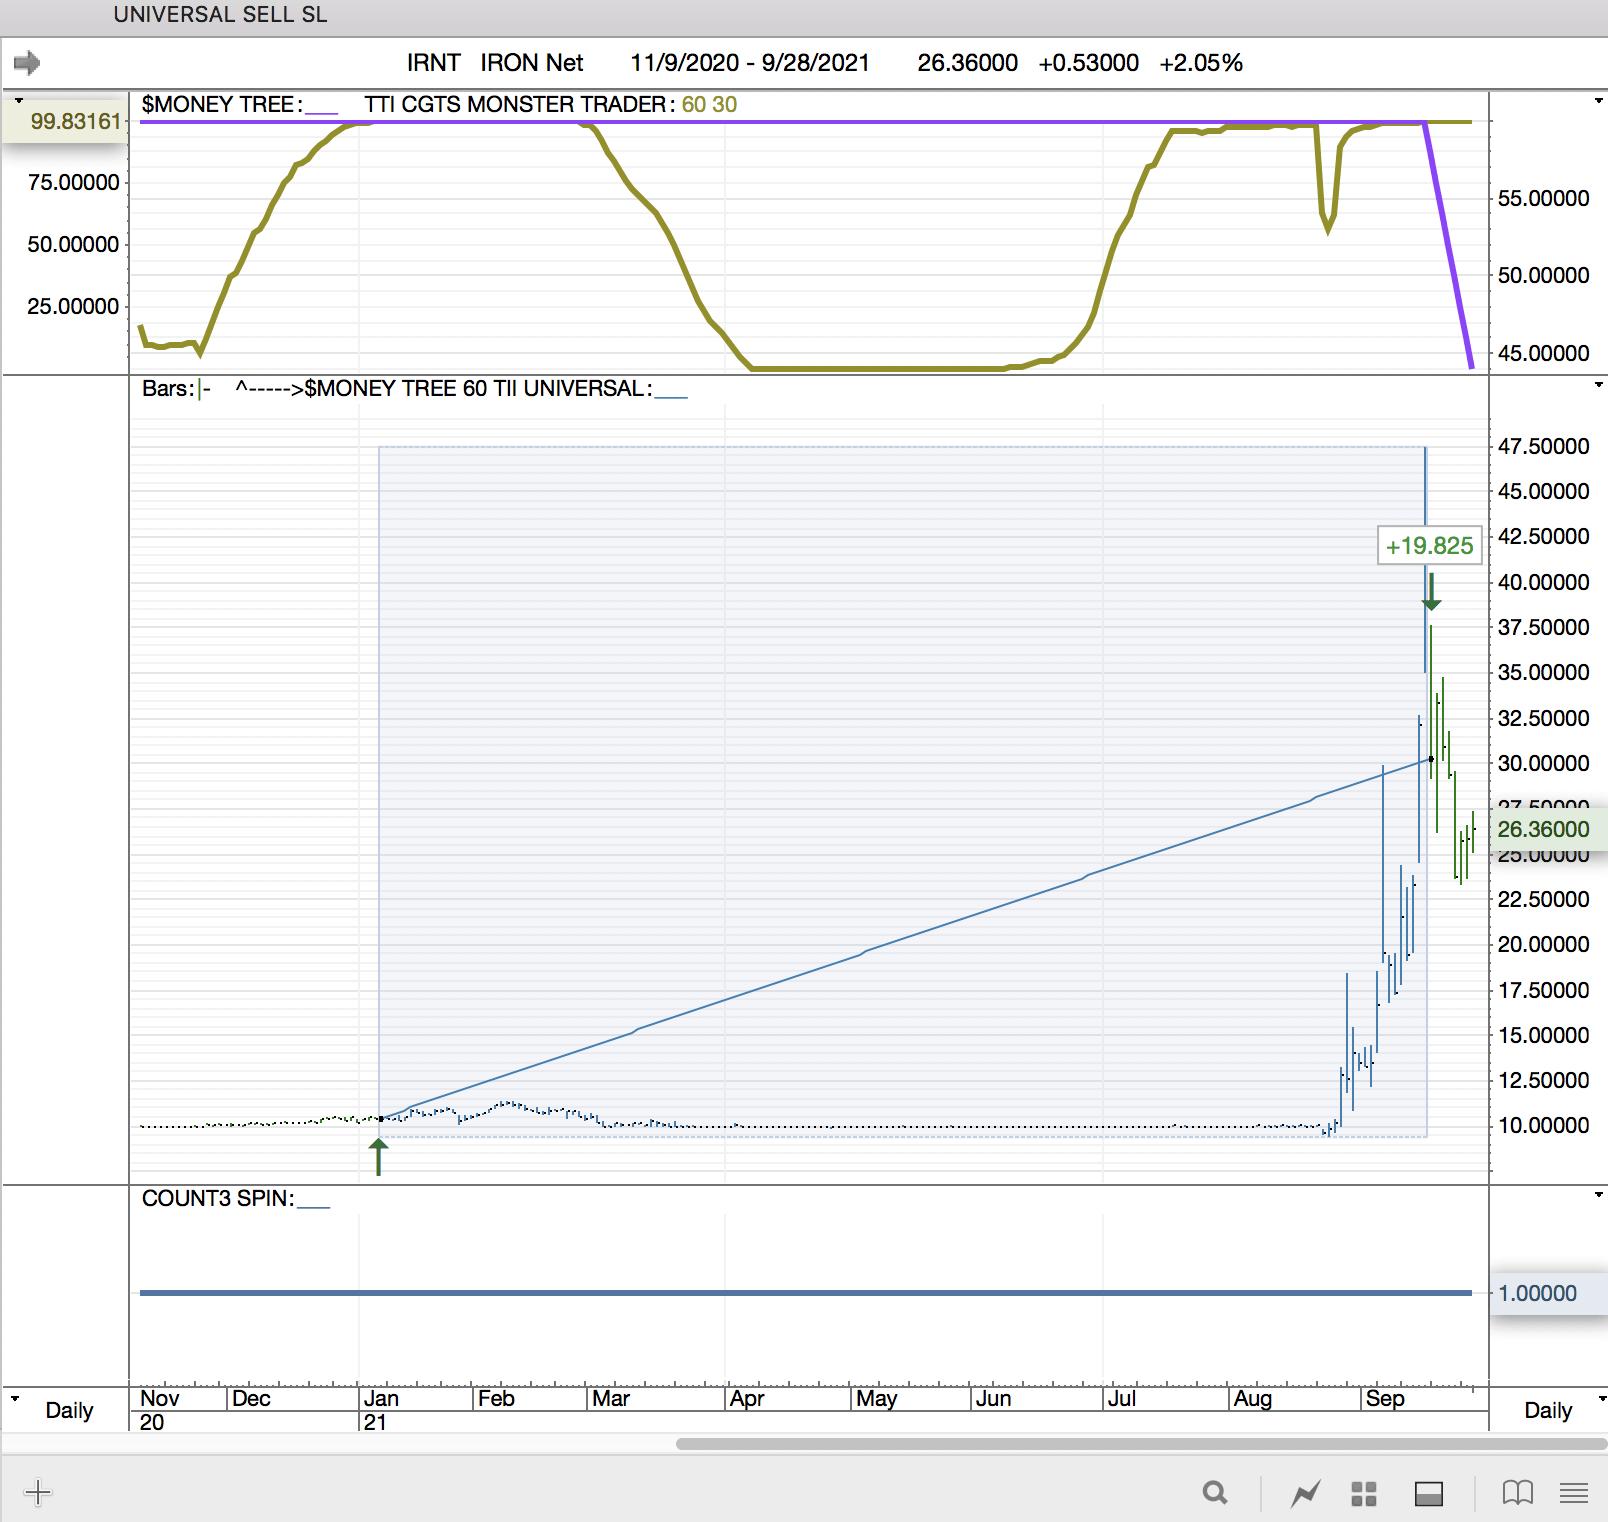This screenshot has height=1522, width=1608.
Task: Click the horizontal chart scrollbar
Action: click(x=1140, y=1444)
